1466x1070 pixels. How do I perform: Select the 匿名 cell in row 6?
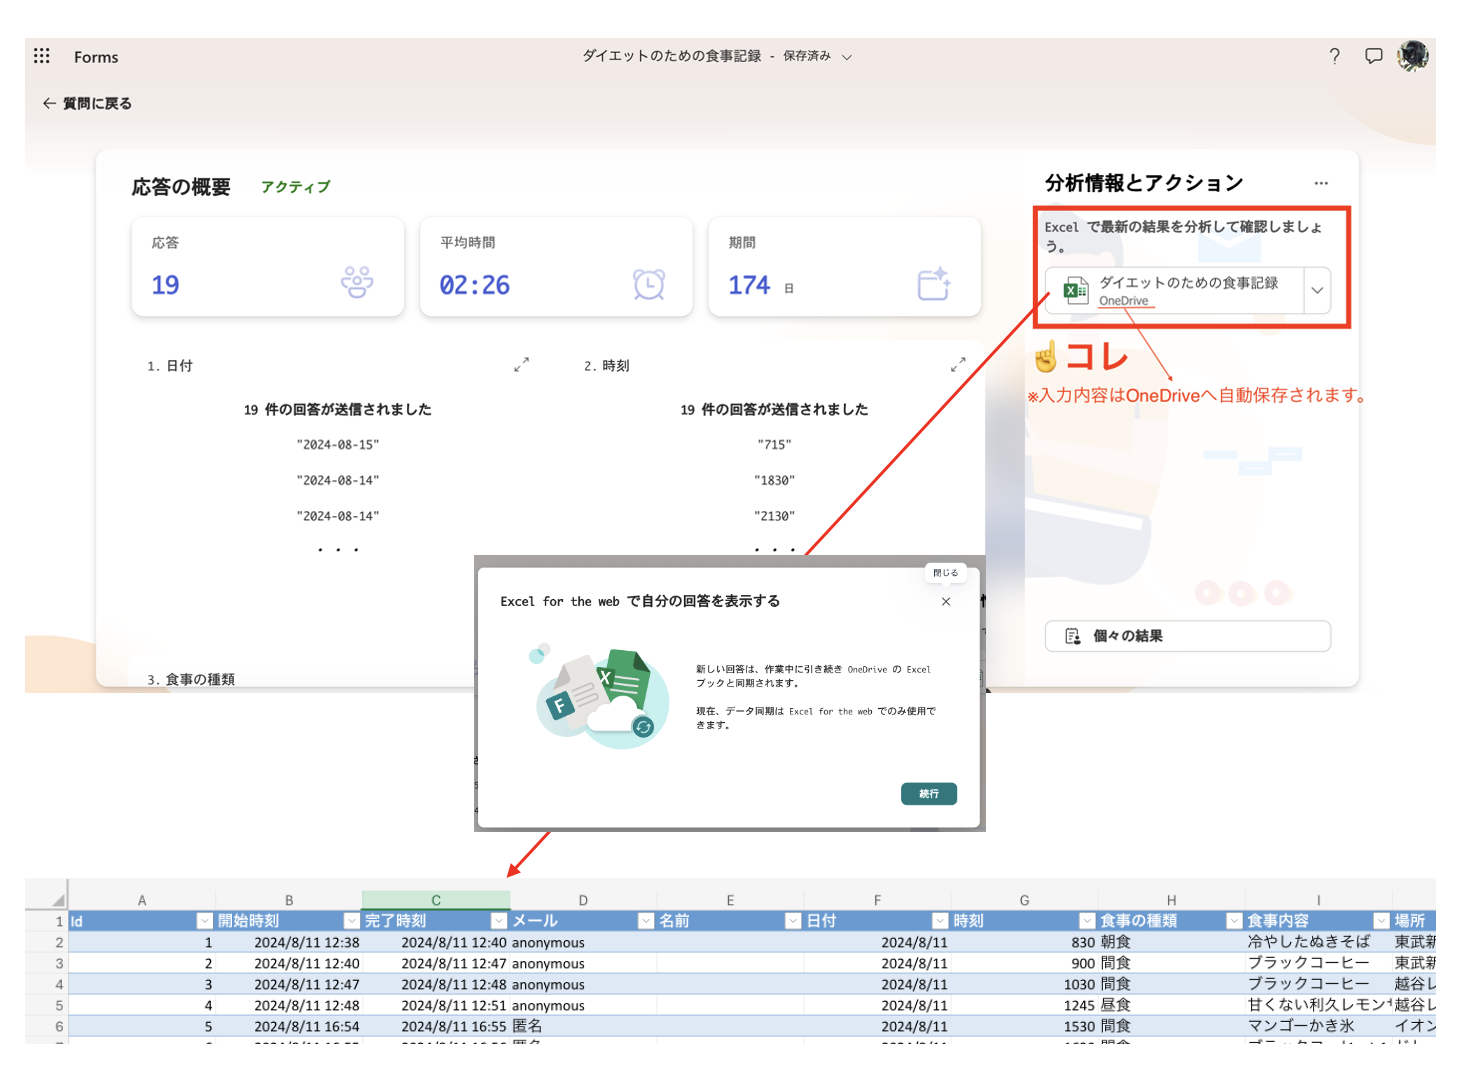click(583, 1026)
